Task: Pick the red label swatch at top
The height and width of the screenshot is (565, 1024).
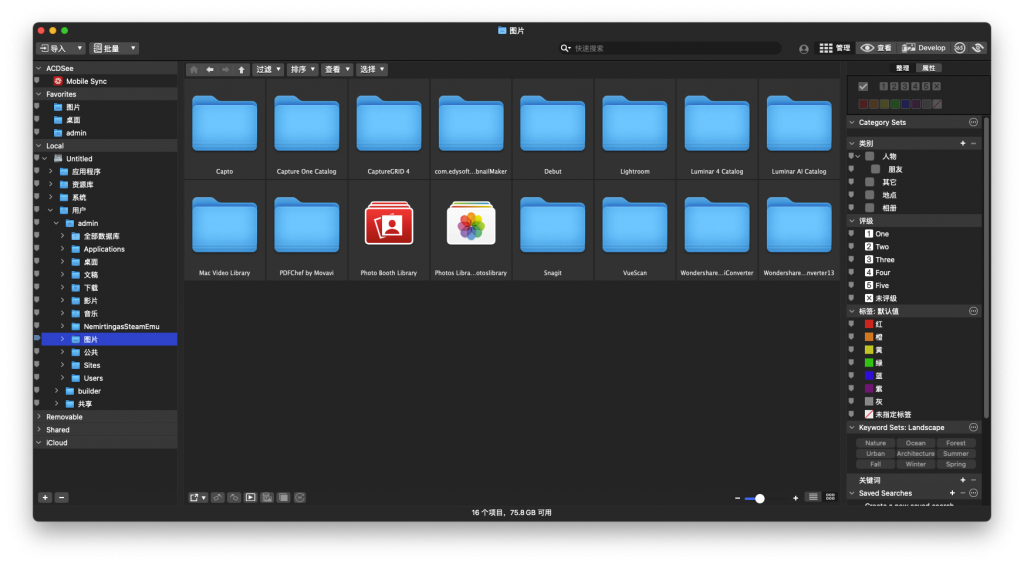Action: click(863, 104)
